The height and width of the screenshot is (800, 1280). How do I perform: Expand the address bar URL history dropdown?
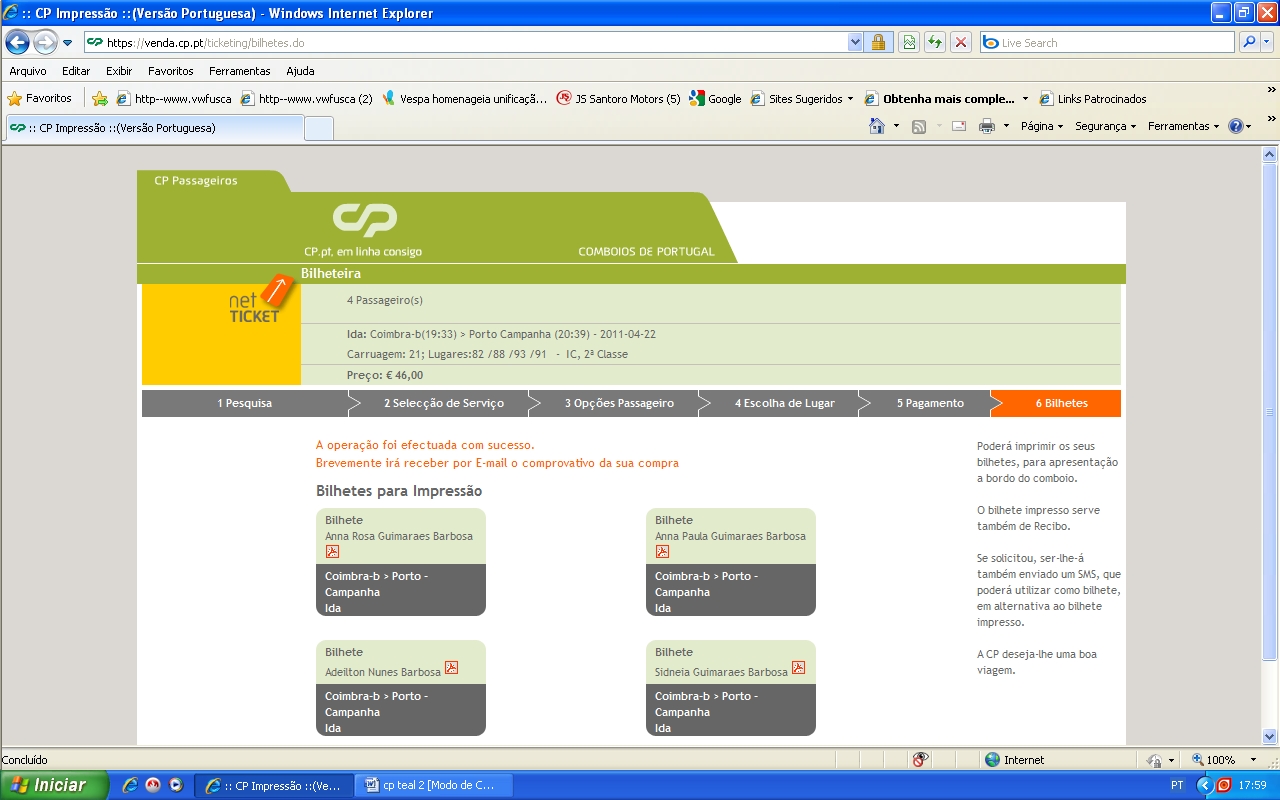pyautogui.click(x=855, y=42)
